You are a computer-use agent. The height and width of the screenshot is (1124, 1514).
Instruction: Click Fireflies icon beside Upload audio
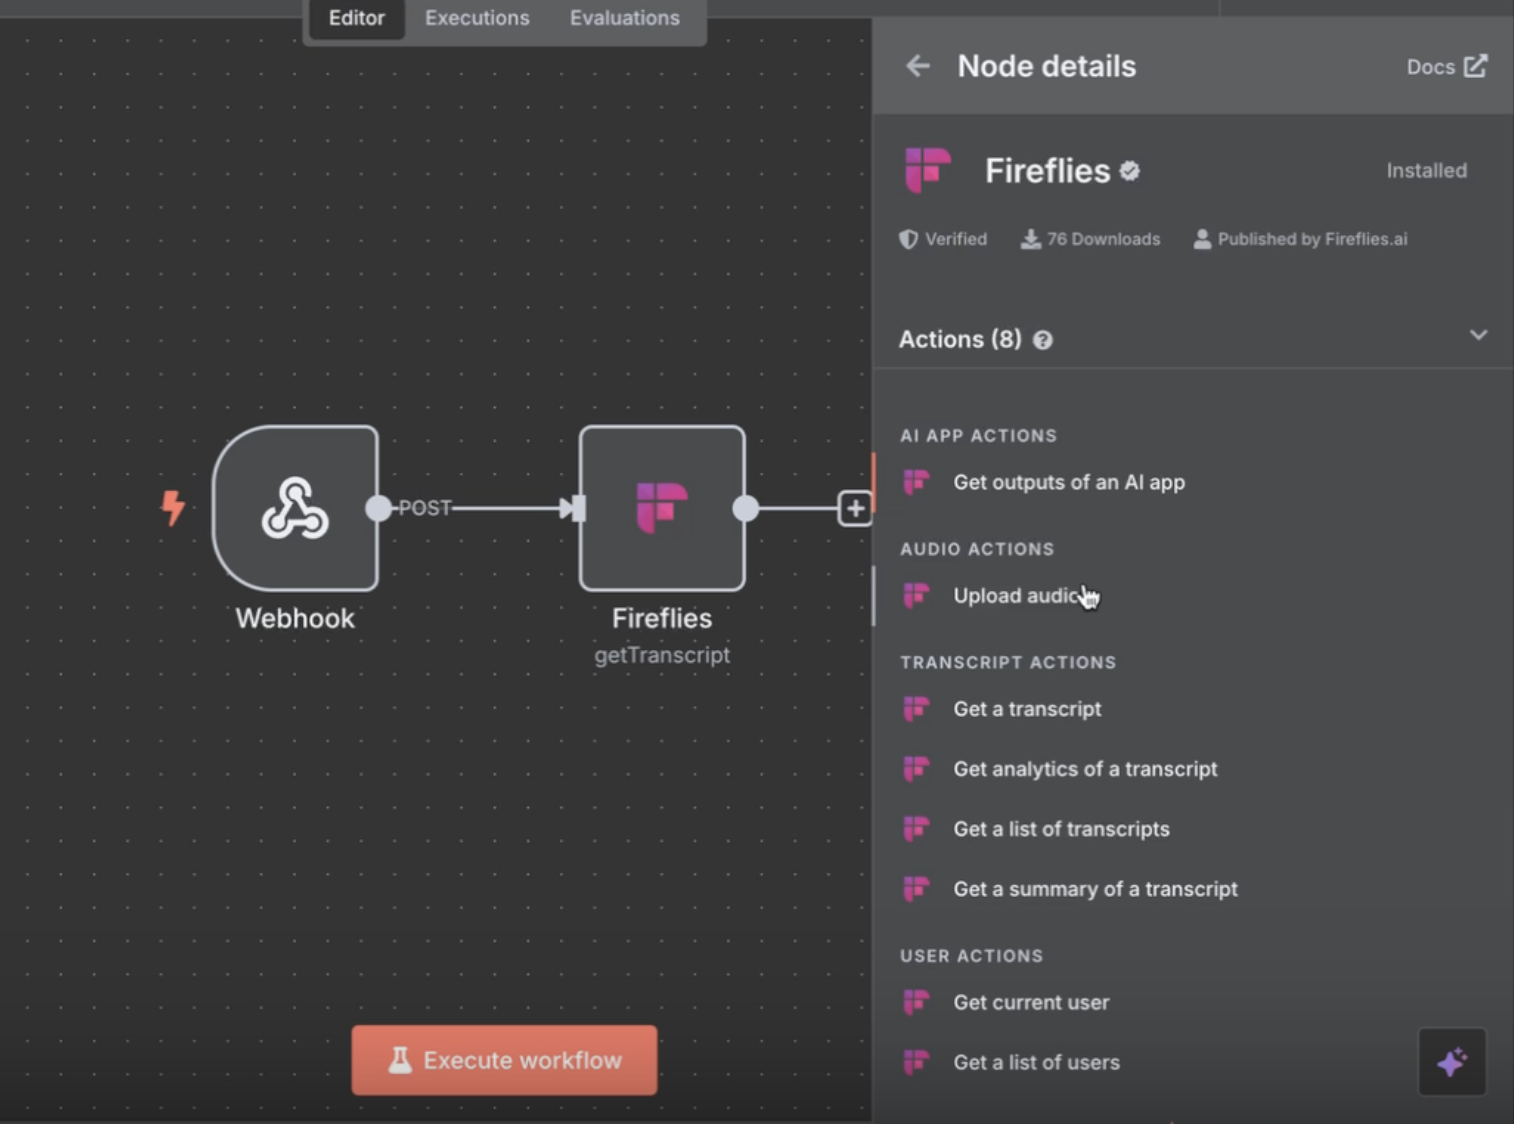click(916, 596)
